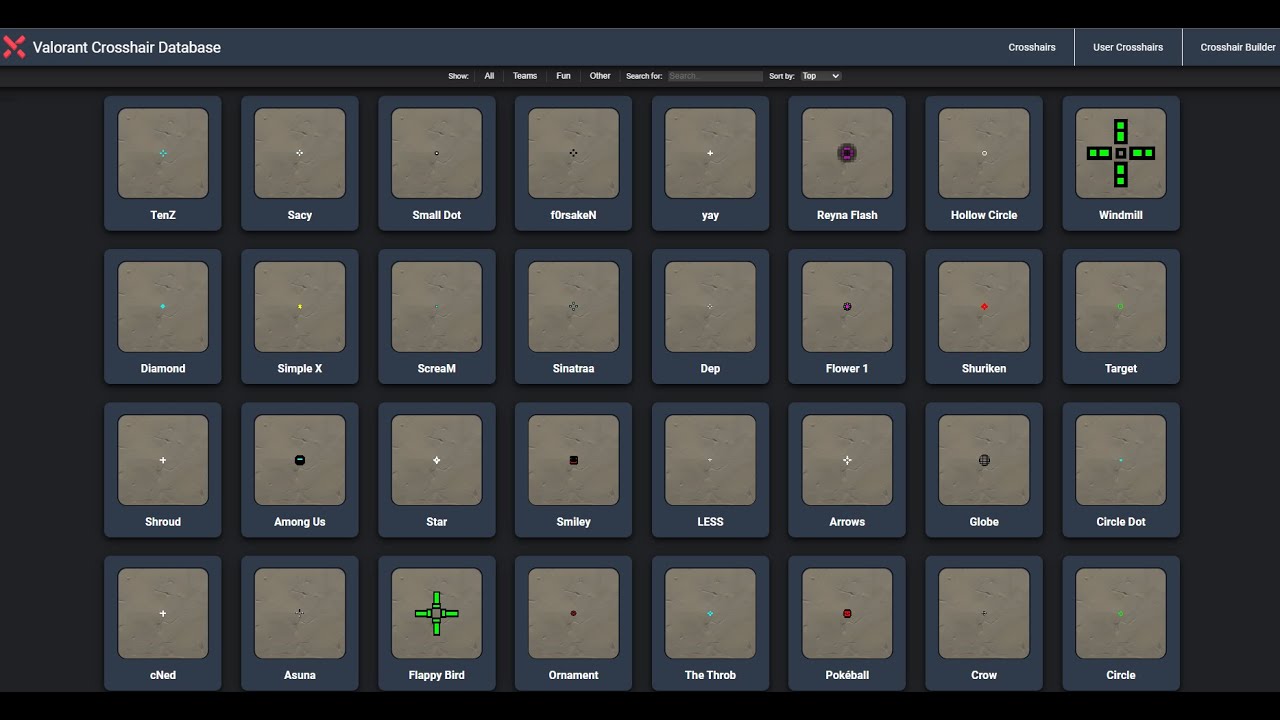Open the Among Us crosshair preview
Viewport: 1280px width, 720px height.
pyautogui.click(x=300, y=460)
